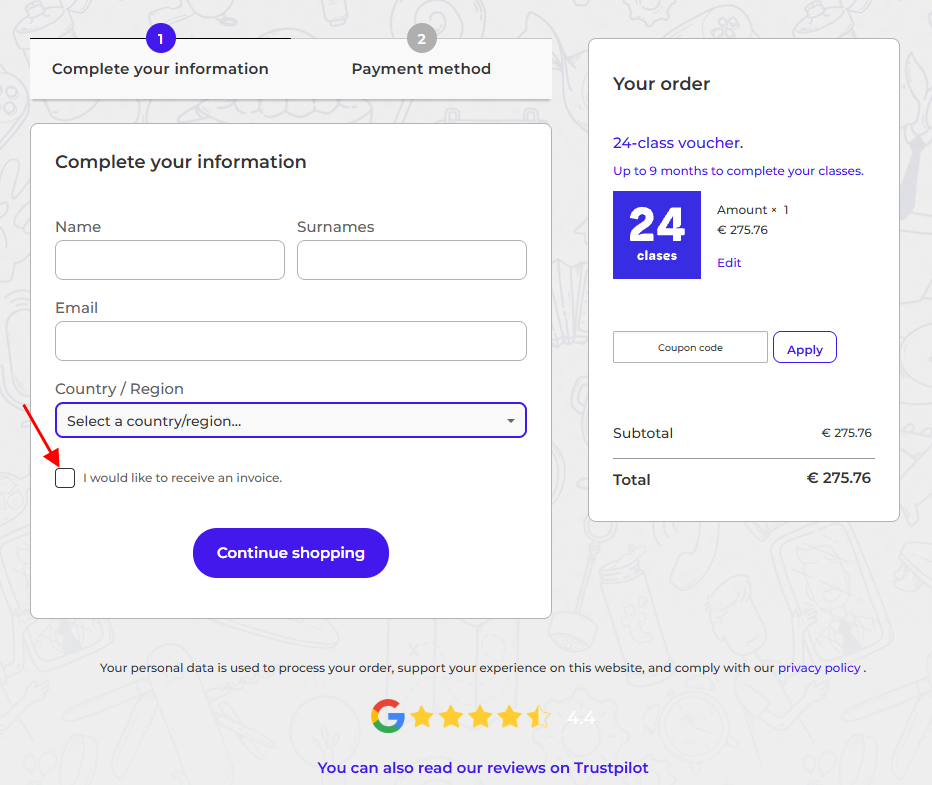Viewport: 932px width, 785px height.
Task: Open the Trustpilot reviews link
Action: pyautogui.click(x=483, y=768)
